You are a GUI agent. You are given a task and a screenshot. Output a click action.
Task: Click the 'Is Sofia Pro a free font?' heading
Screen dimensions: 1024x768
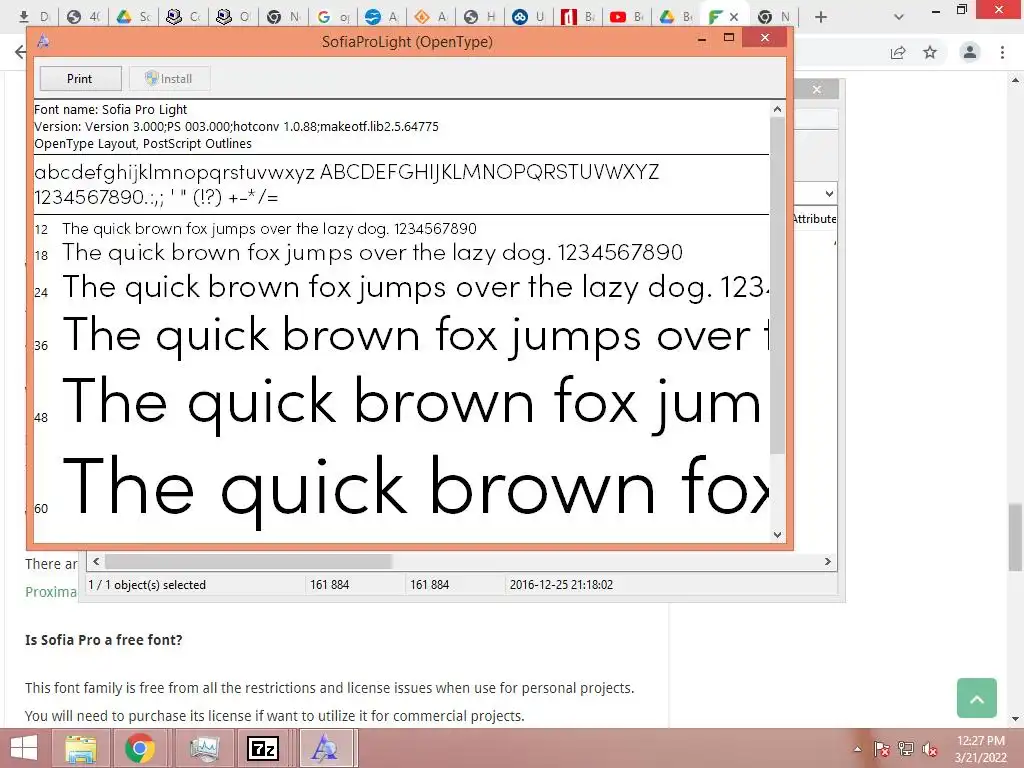(x=104, y=640)
